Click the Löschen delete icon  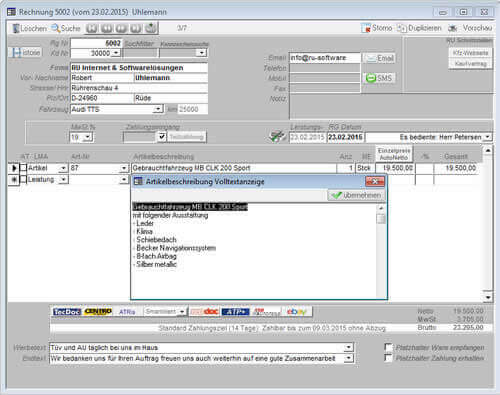click(x=16, y=29)
